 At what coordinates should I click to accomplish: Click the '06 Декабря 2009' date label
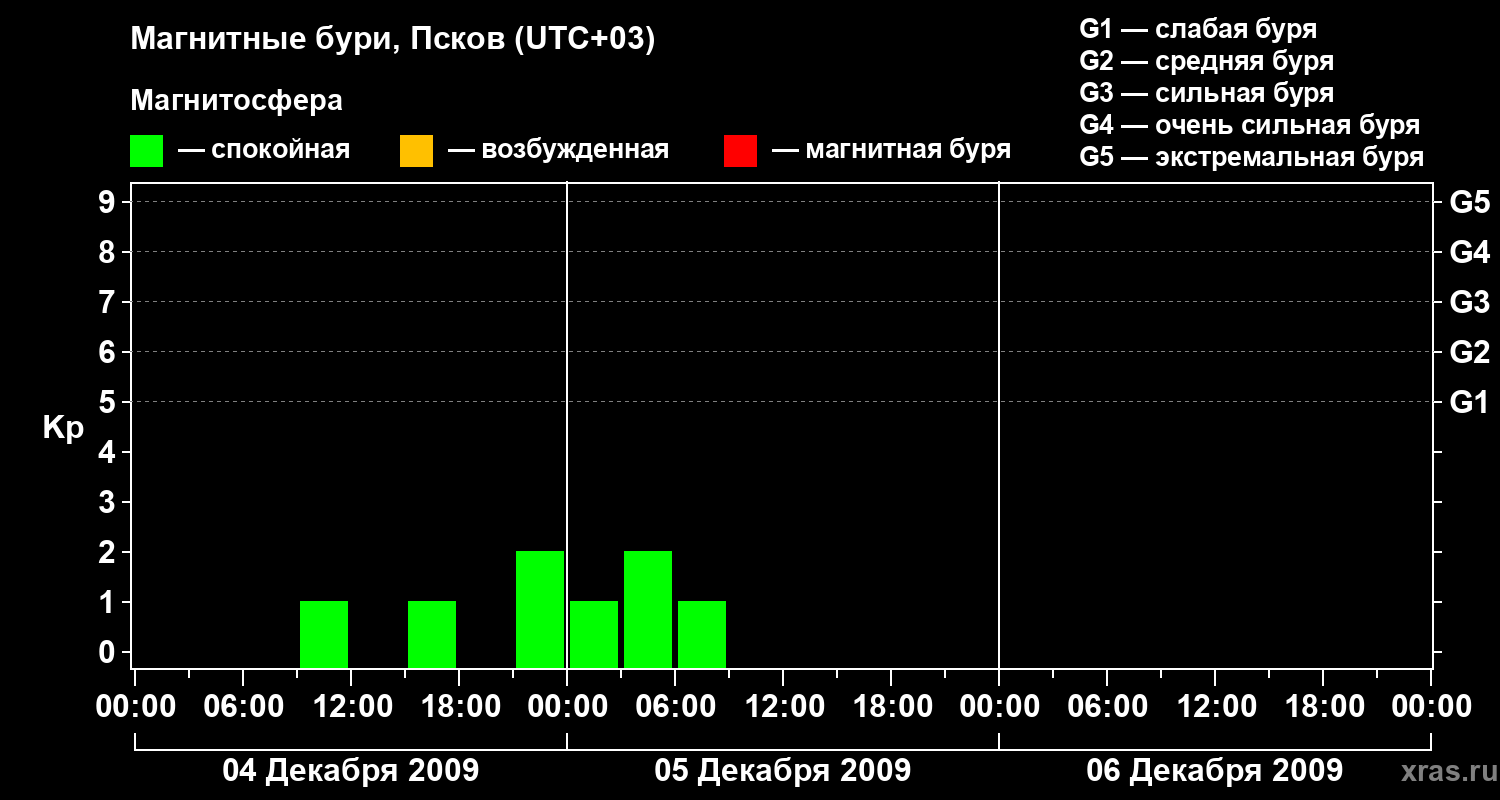point(1214,771)
